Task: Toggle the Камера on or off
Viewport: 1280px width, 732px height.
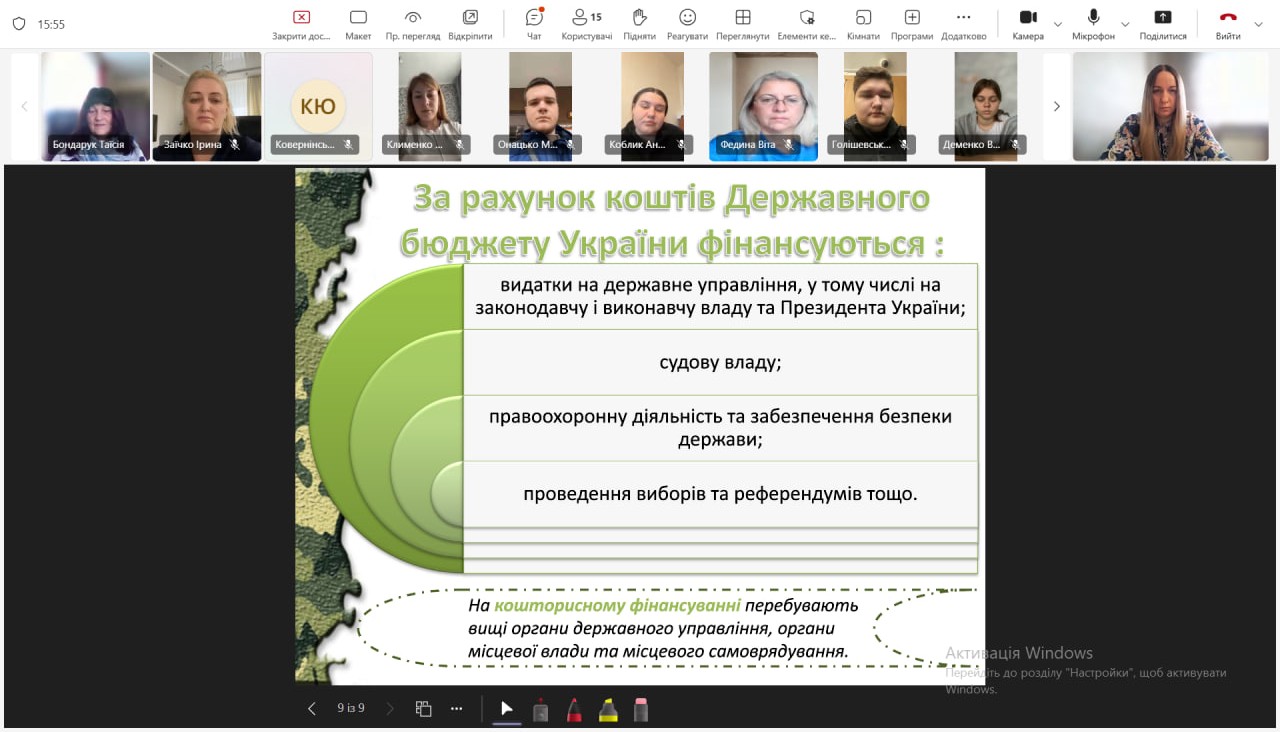Action: (x=1027, y=24)
